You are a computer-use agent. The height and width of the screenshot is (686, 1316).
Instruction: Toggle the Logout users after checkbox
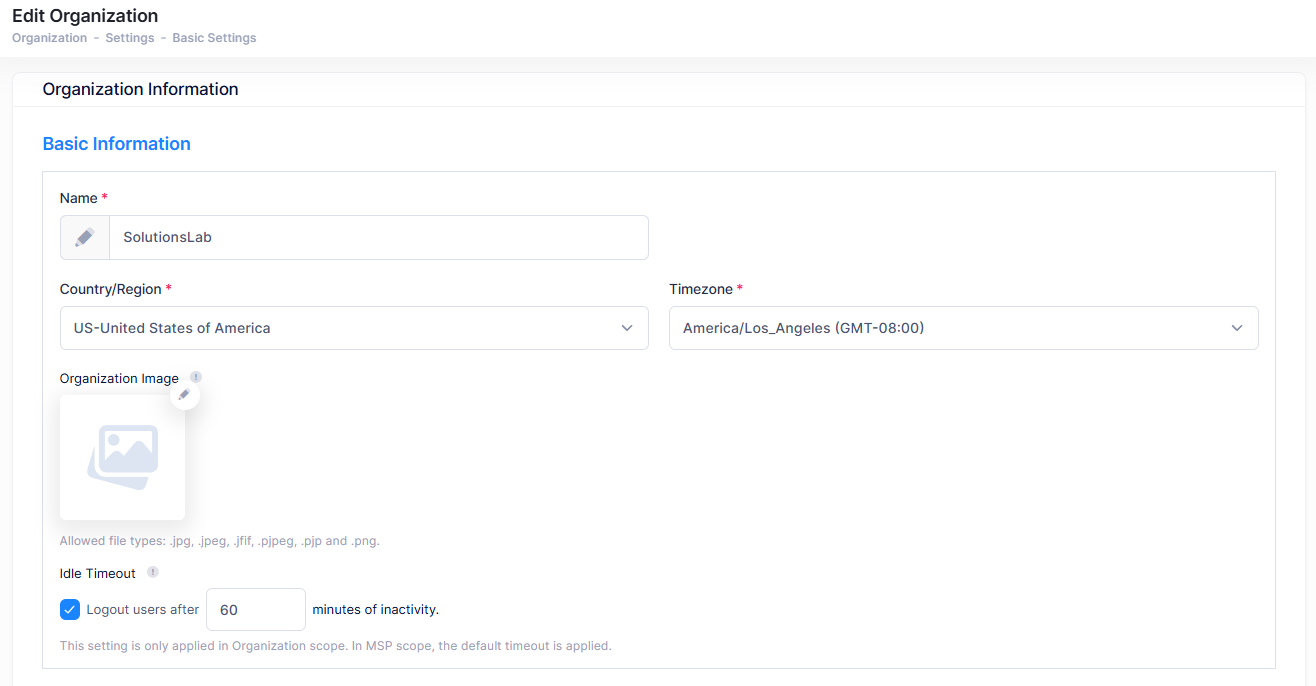click(x=70, y=610)
